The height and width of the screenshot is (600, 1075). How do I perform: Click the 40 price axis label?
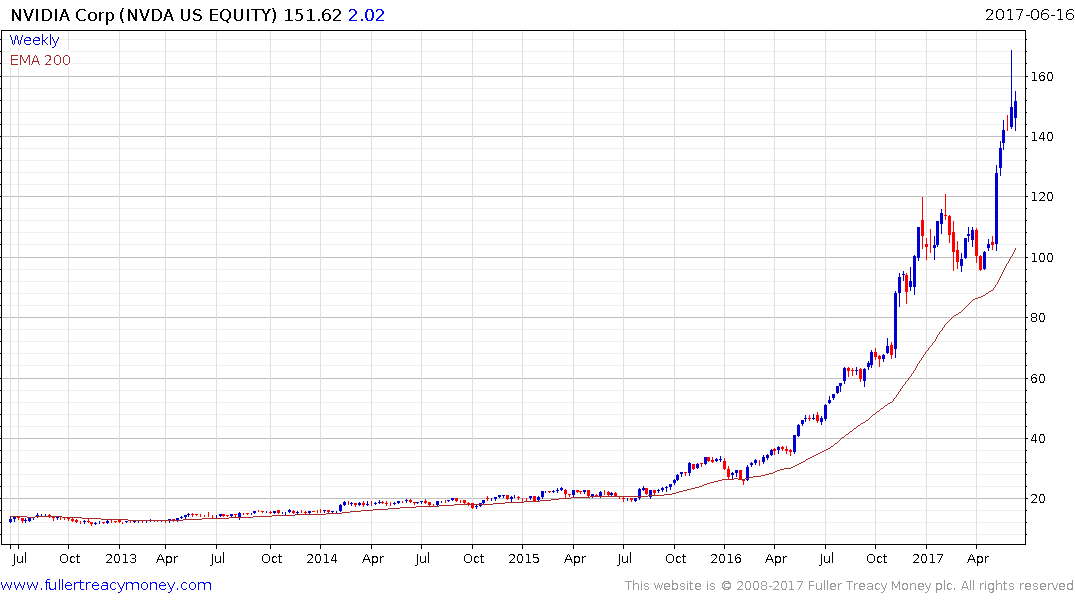coord(1039,439)
